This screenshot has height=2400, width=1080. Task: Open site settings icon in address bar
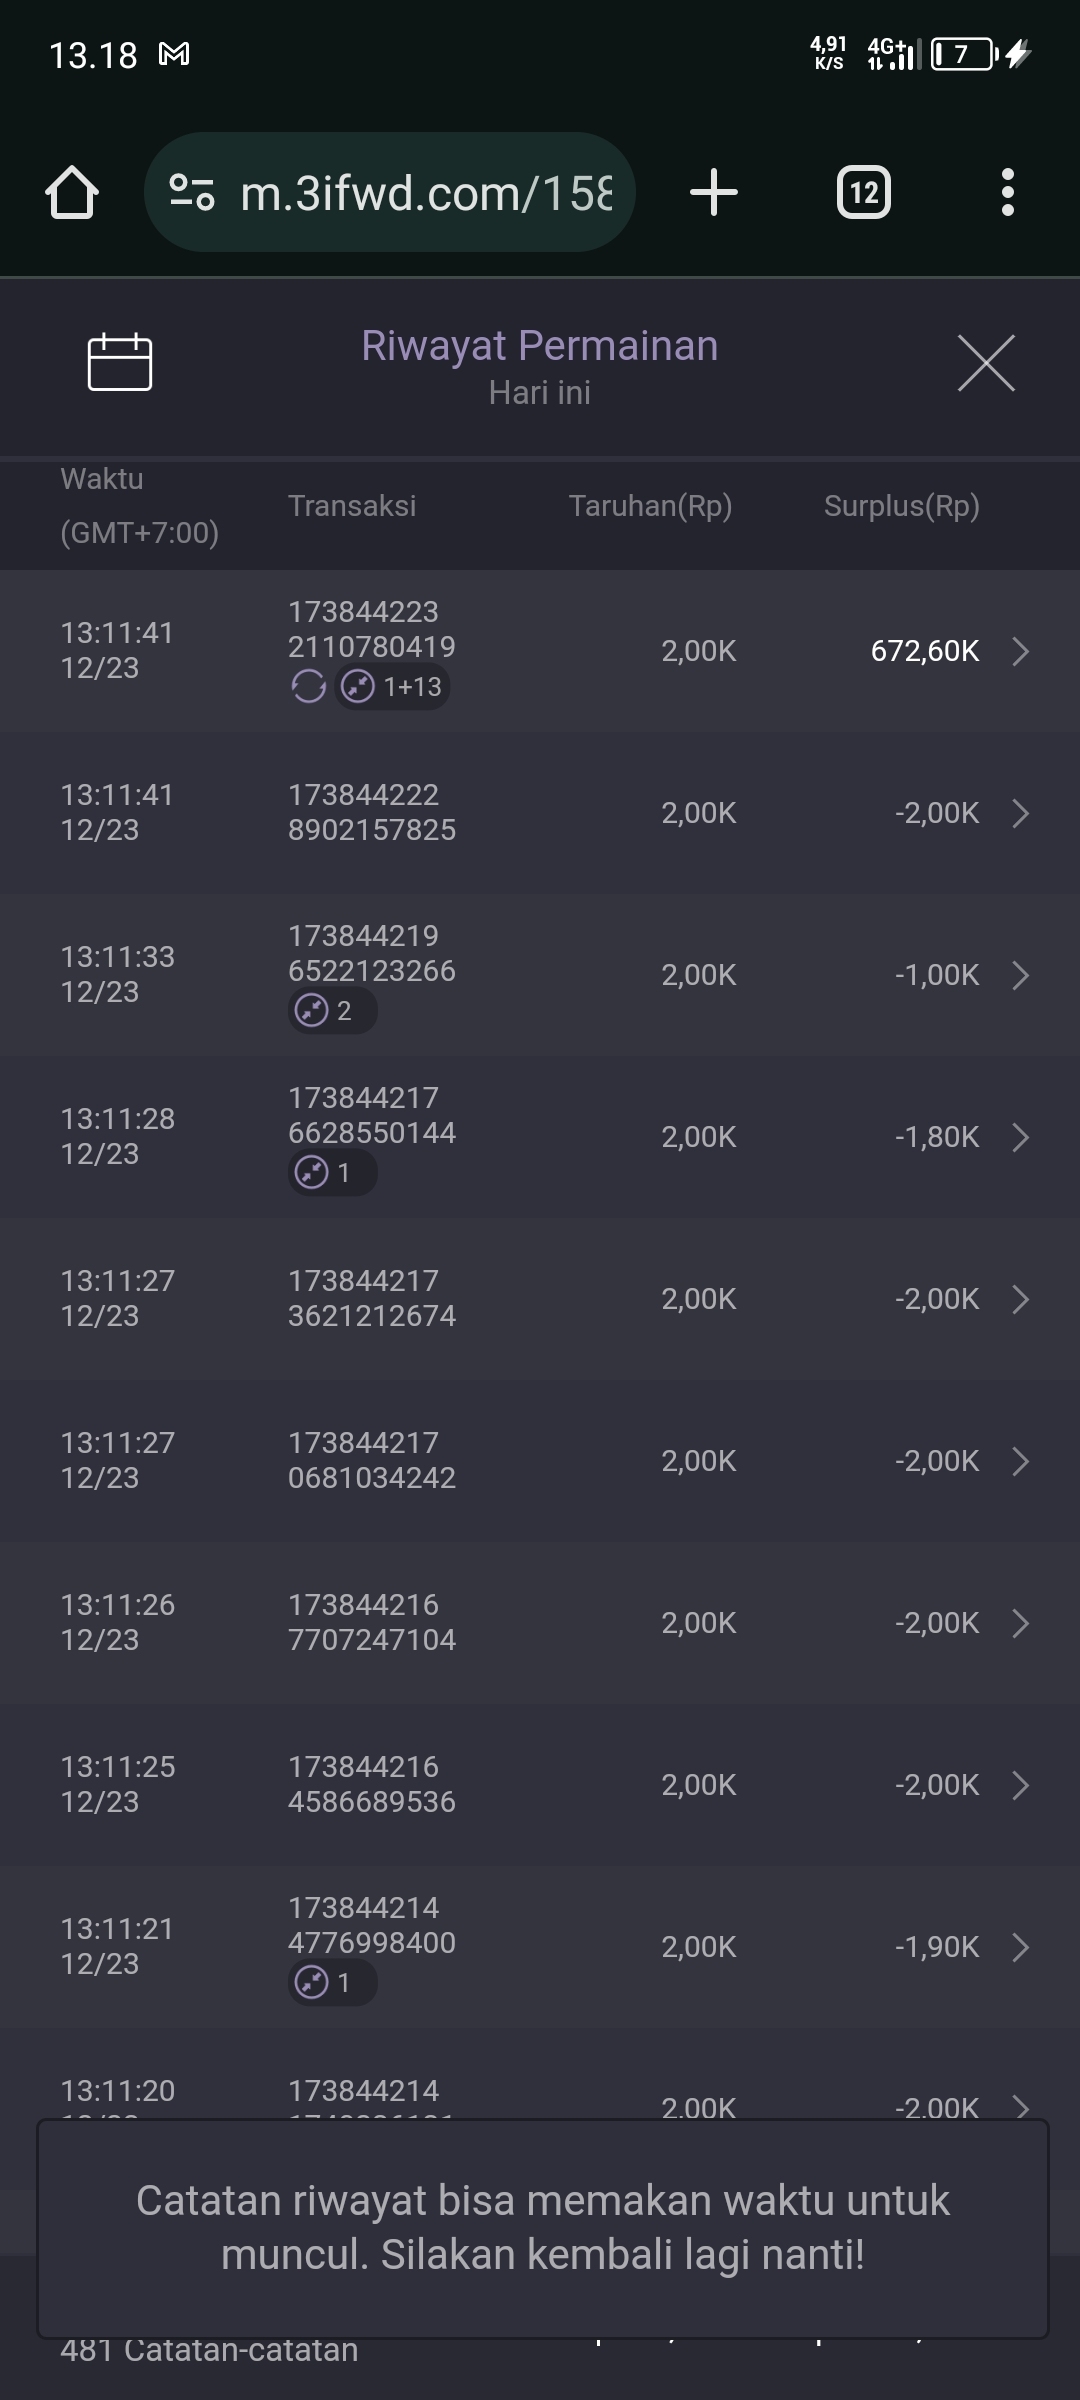coord(192,192)
